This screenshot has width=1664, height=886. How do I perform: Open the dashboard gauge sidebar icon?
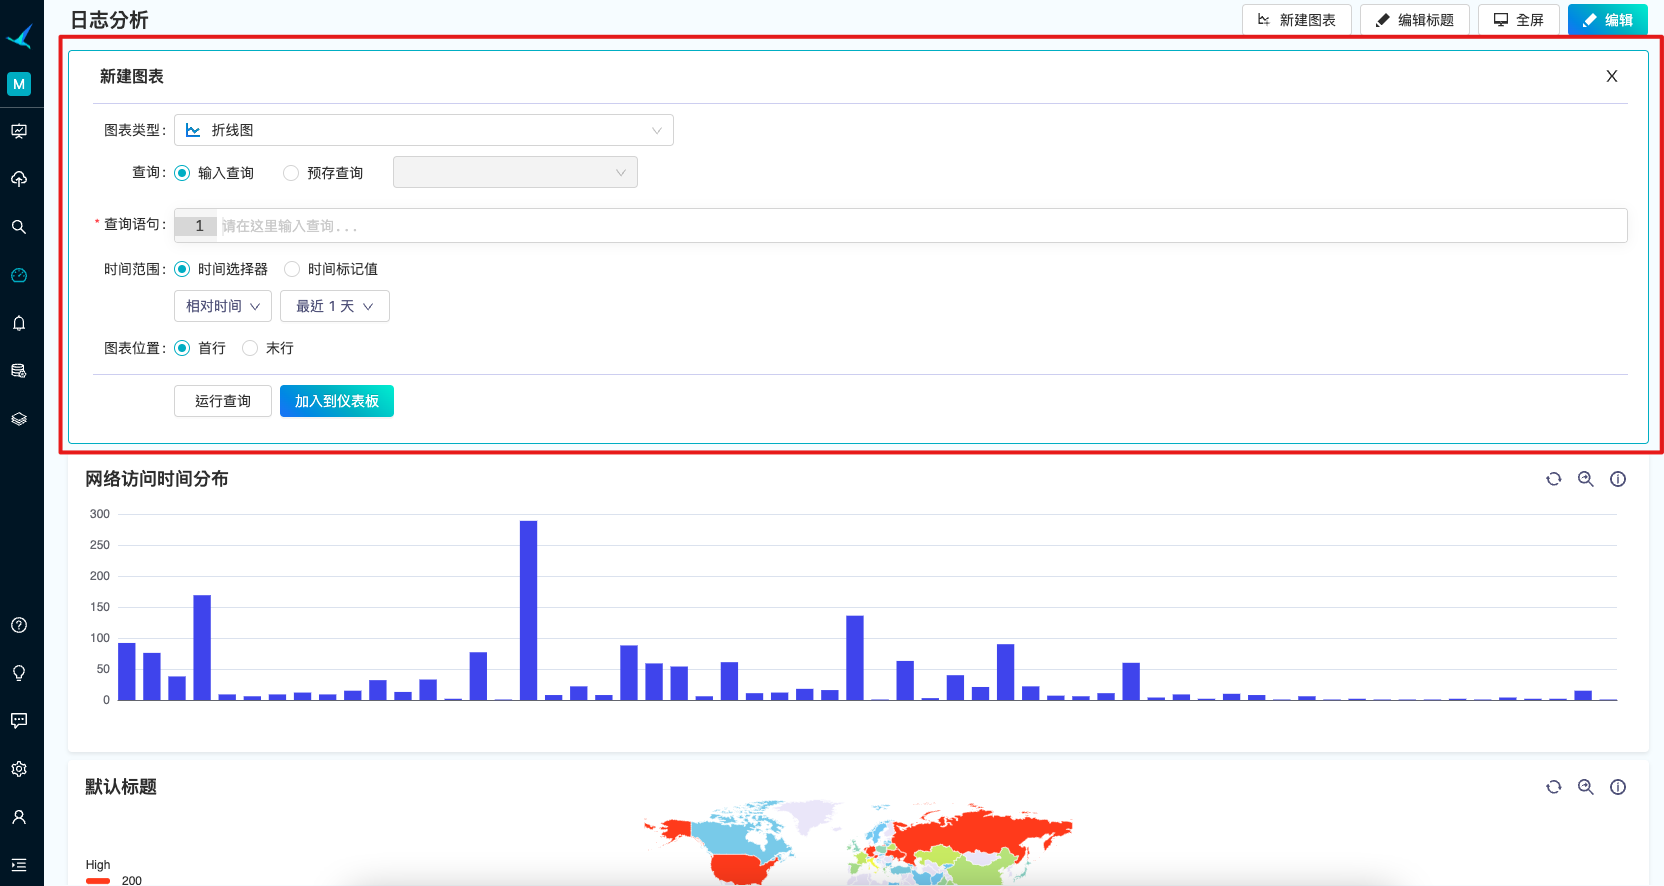point(19,275)
